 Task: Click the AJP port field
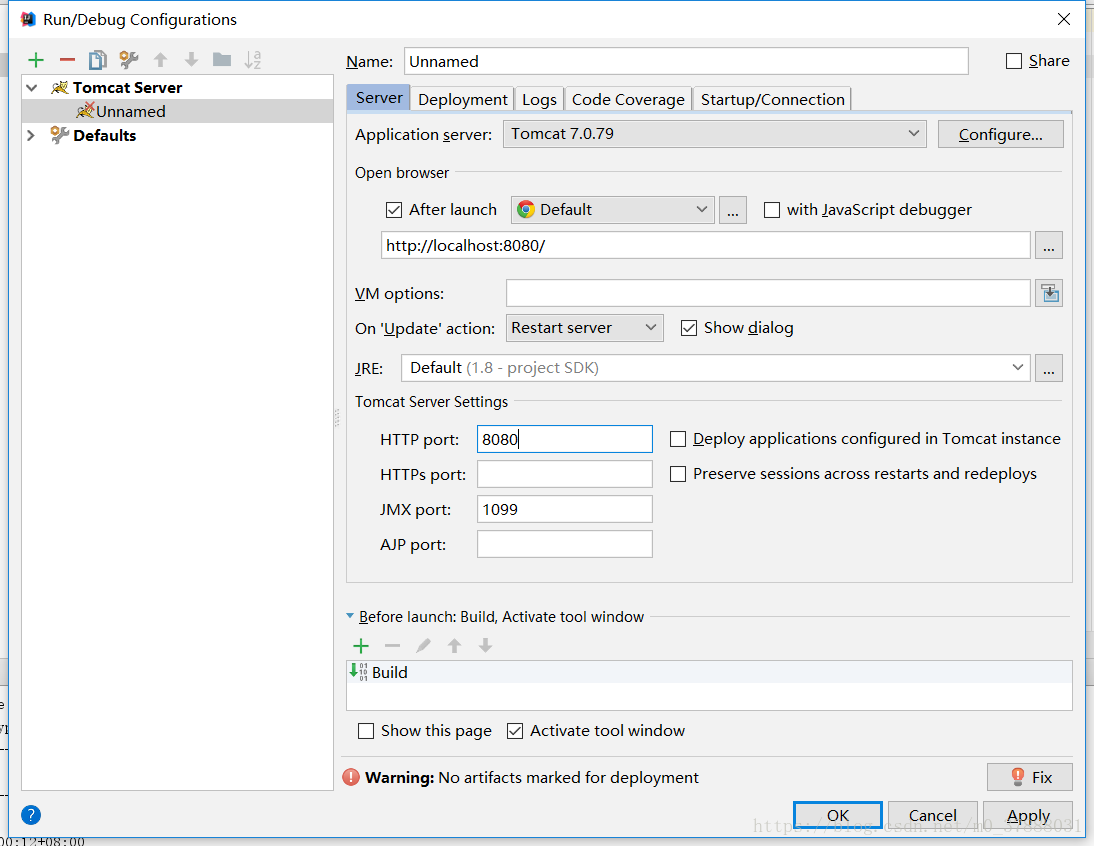tap(564, 545)
